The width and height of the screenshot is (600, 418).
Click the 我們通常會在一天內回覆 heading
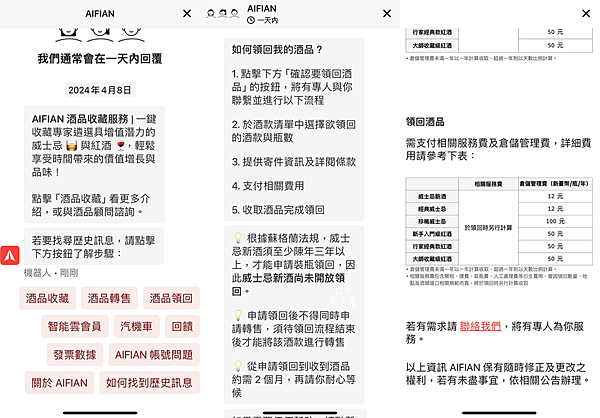pyautogui.click(x=100, y=59)
